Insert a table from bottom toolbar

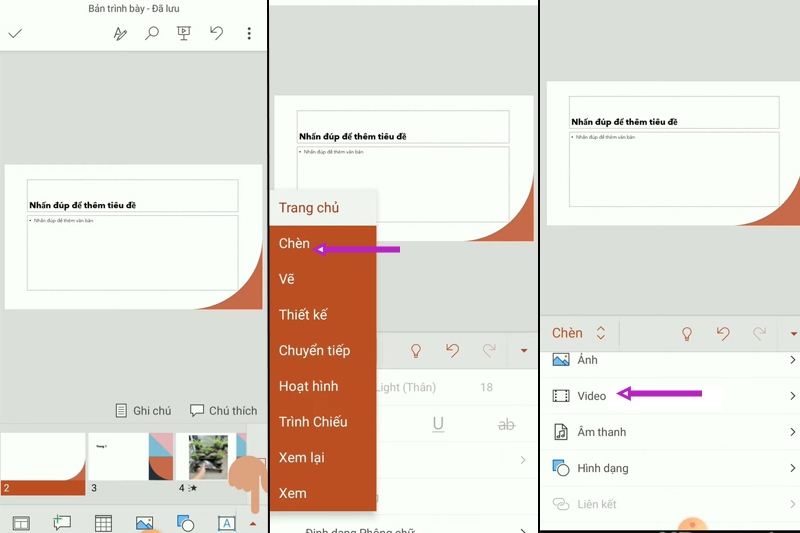pyautogui.click(x=103, y=523)
